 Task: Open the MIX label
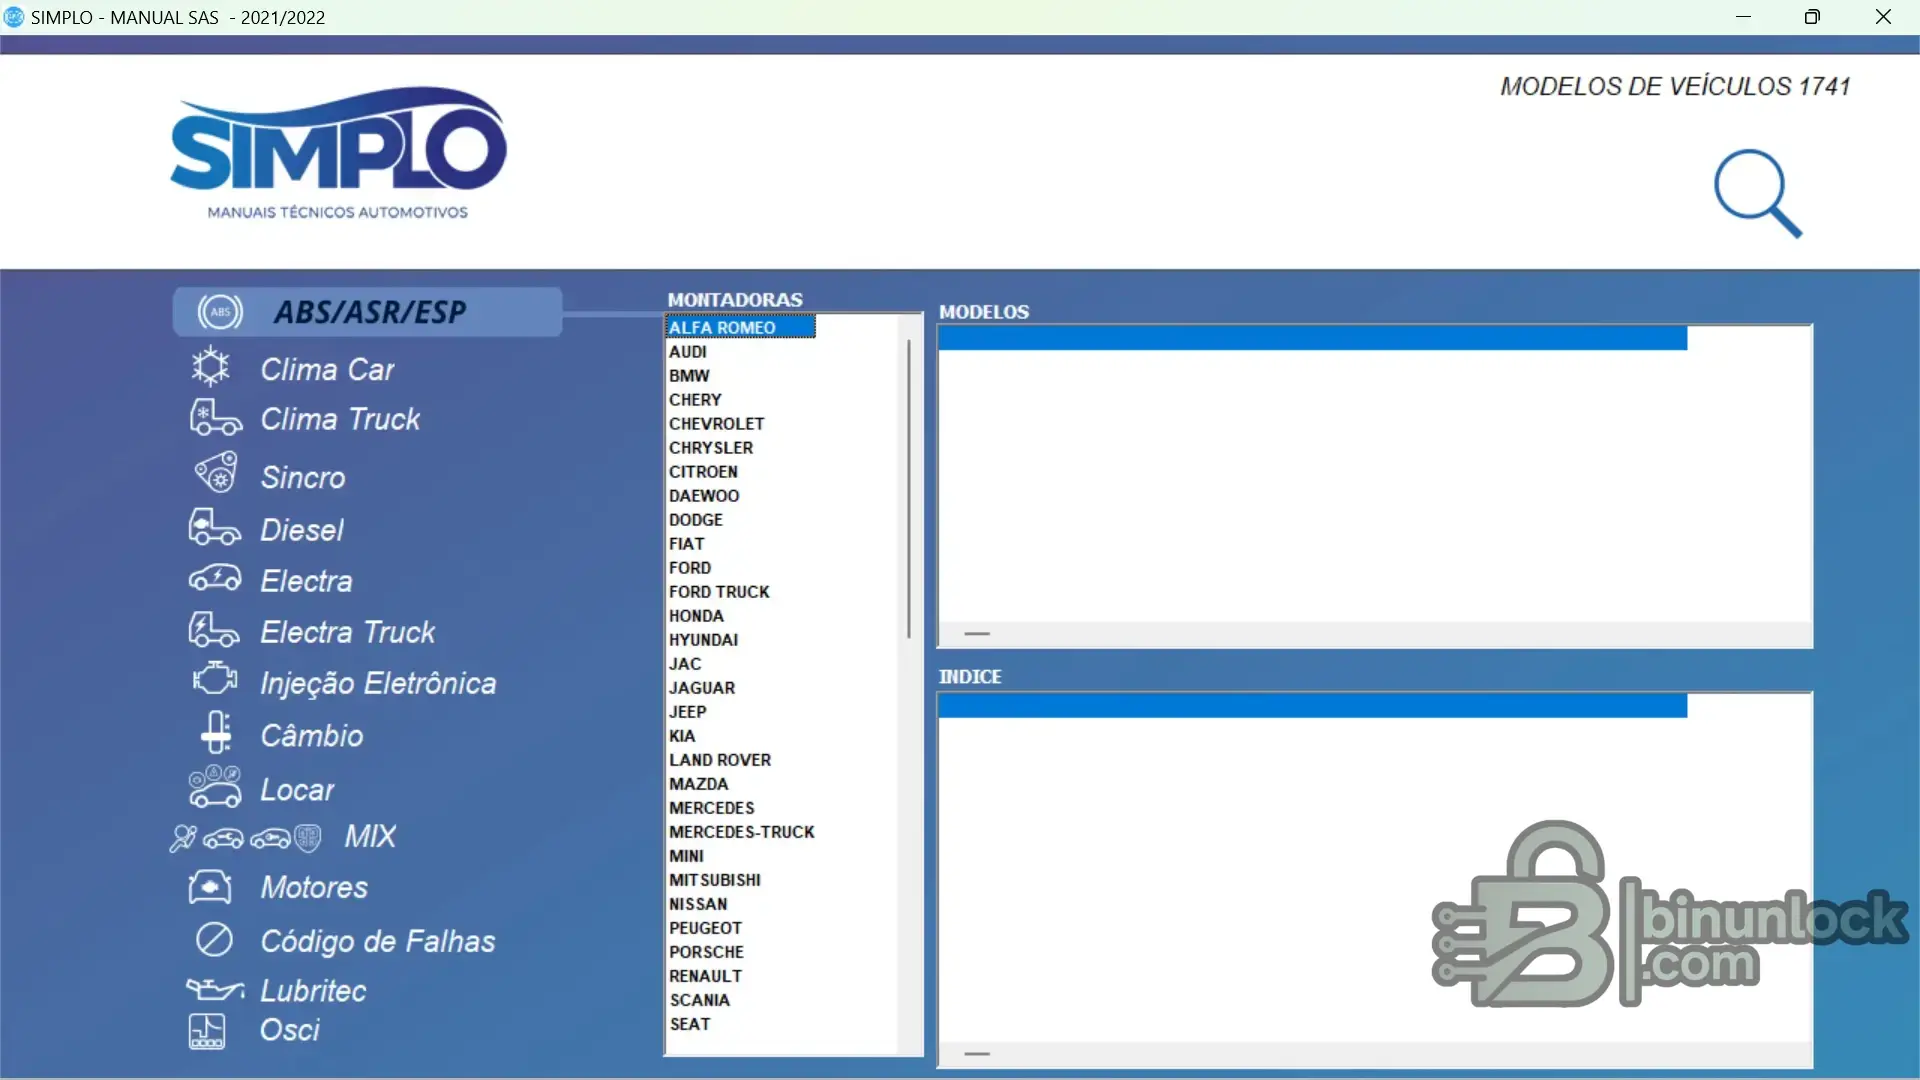(x=370, y=837)
